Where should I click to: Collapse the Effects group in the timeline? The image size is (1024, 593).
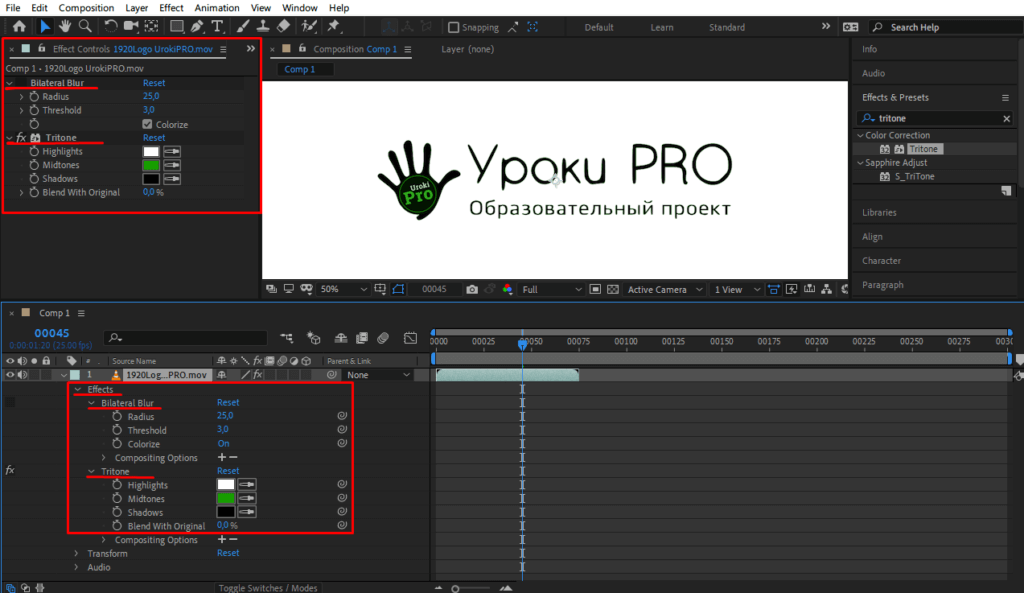point(77,389)
